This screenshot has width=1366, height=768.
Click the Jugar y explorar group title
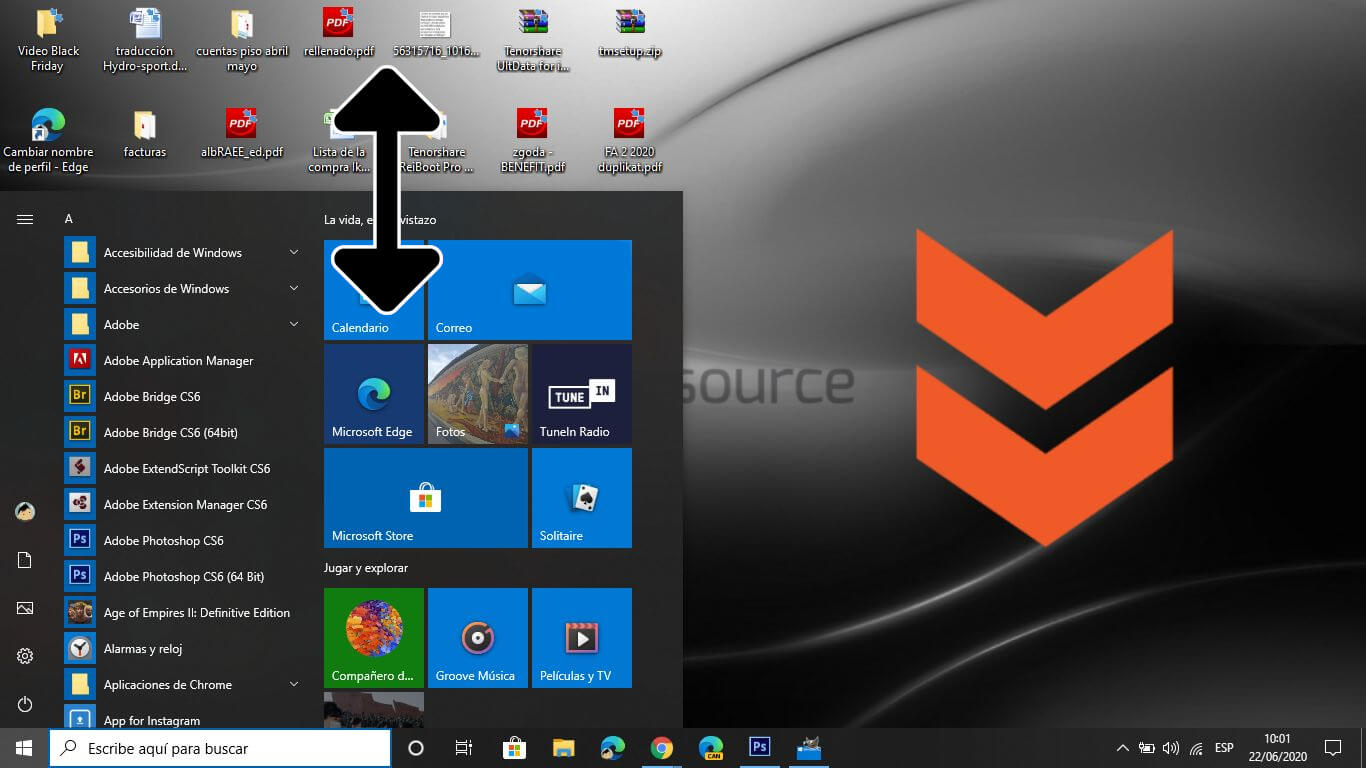pyautogui.click(x=366, y=568)
